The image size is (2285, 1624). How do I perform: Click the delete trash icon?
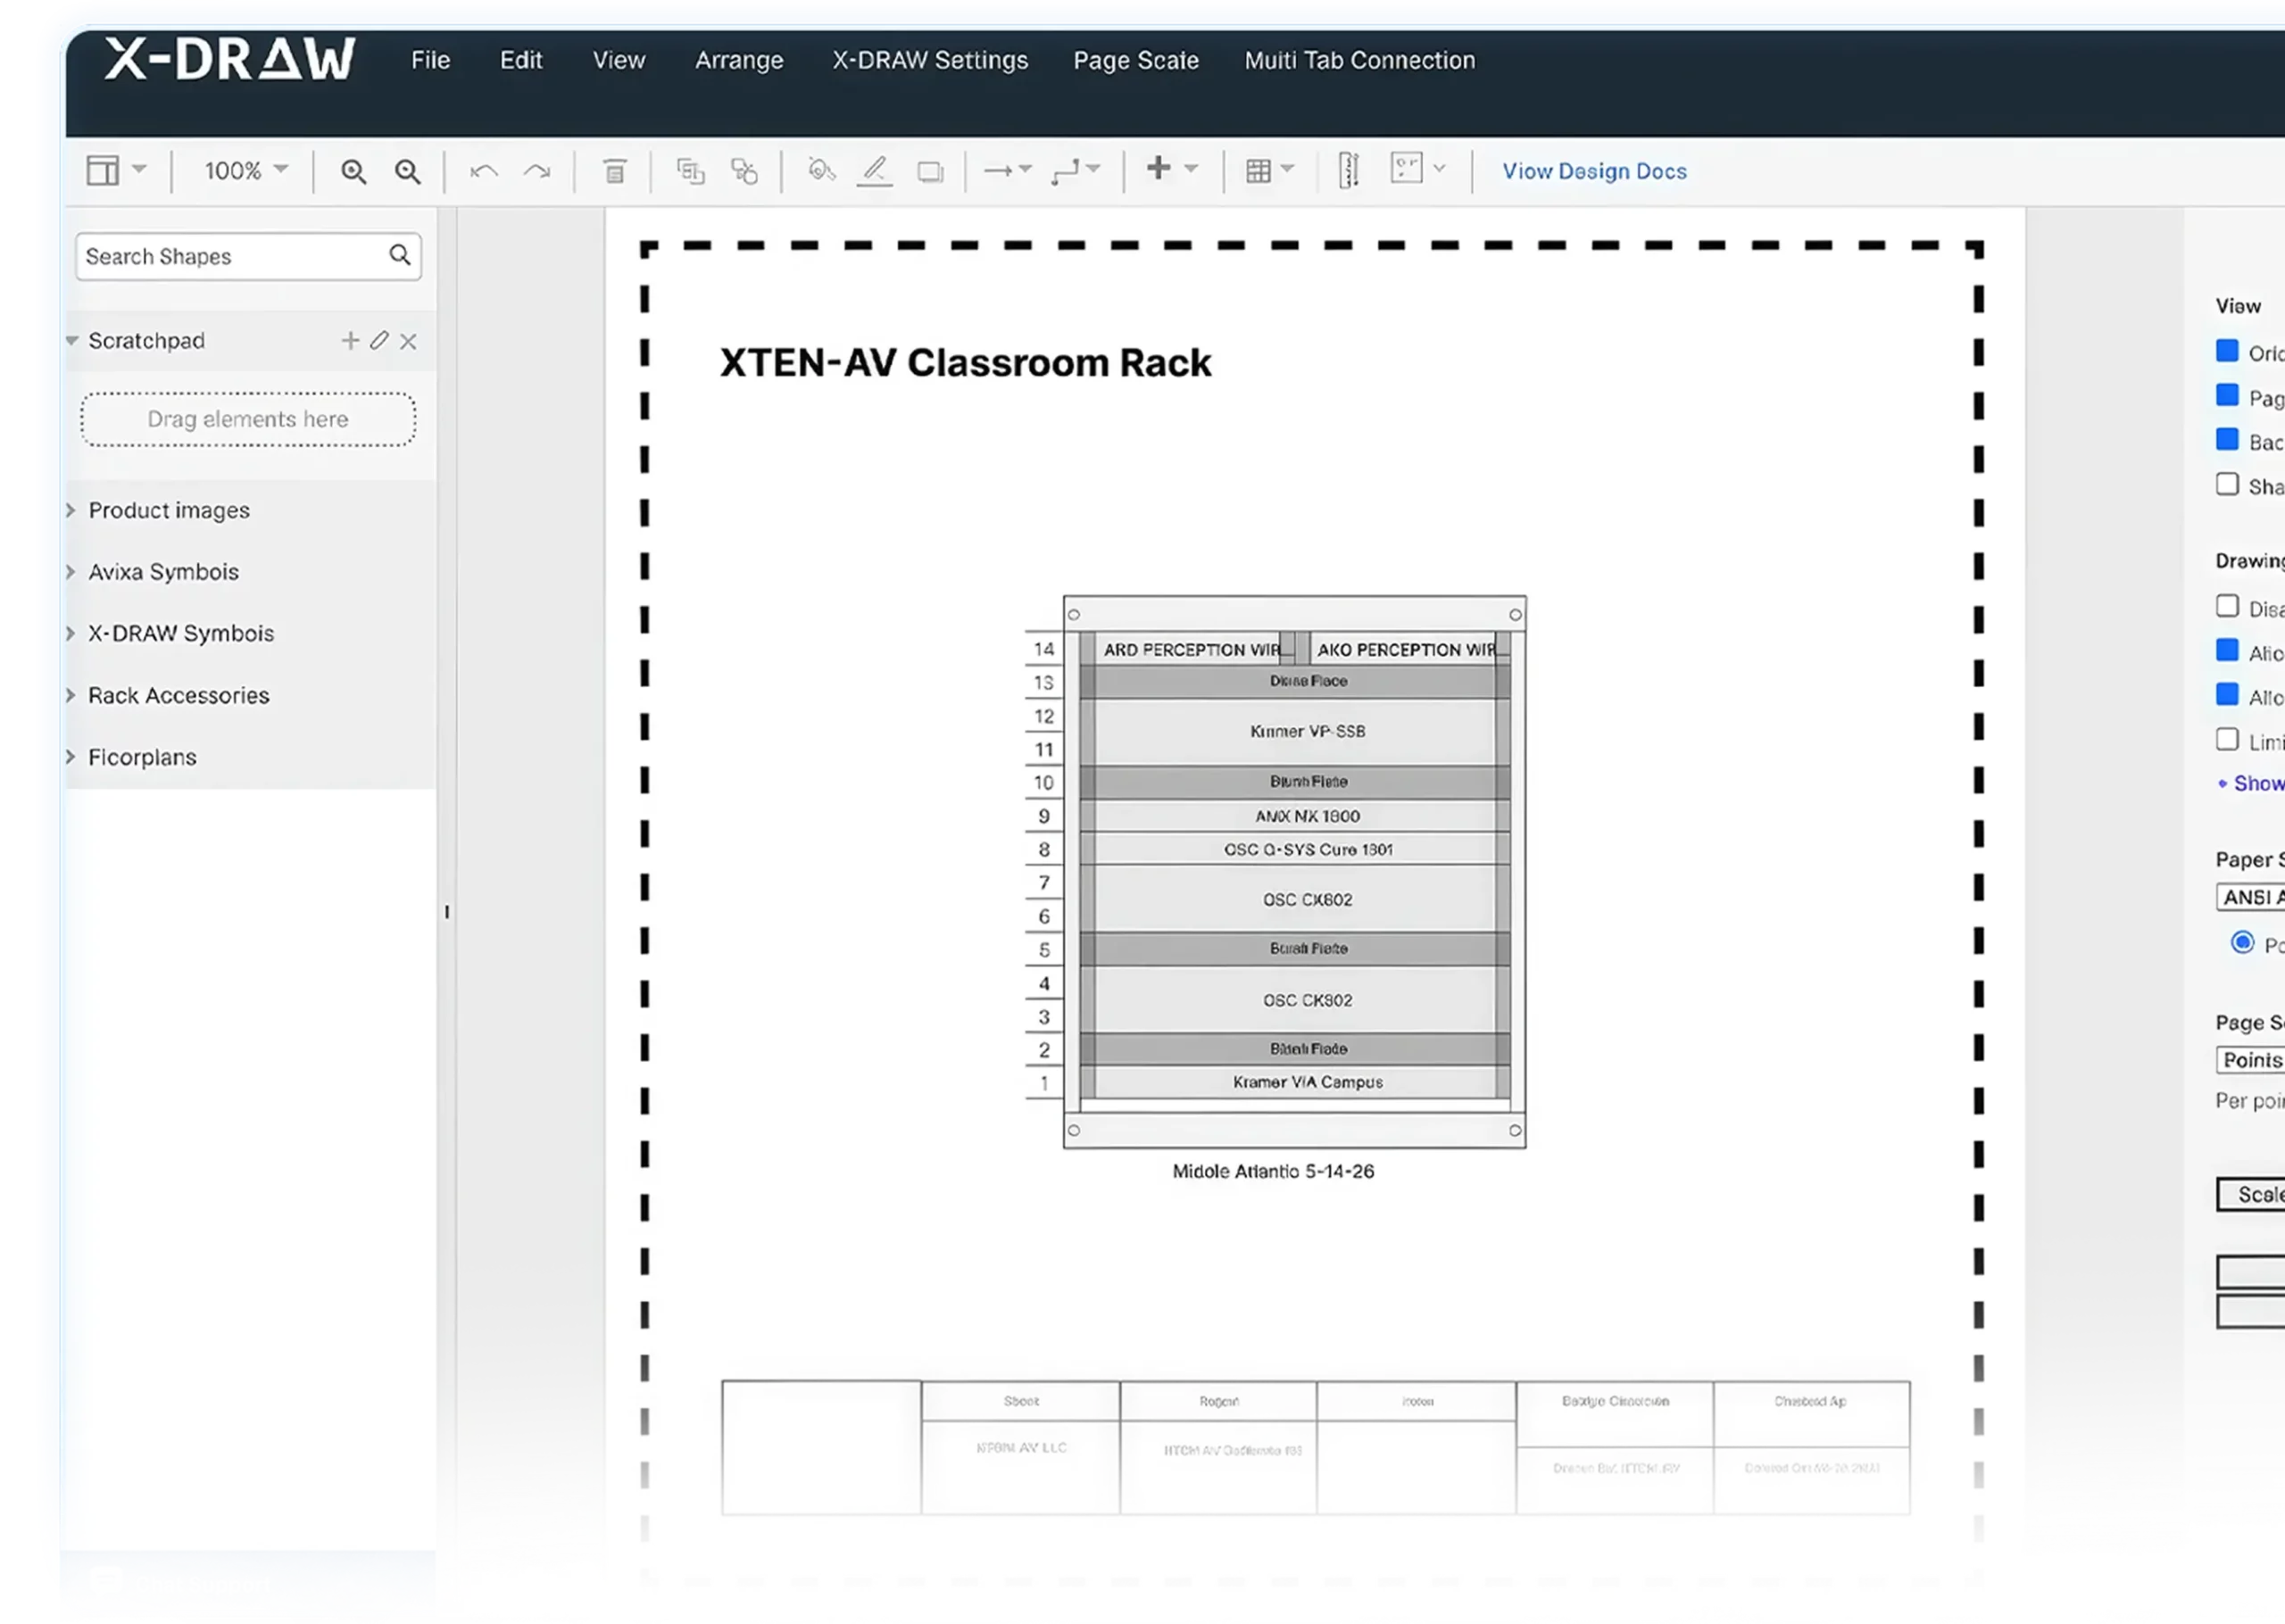(614, 171)
